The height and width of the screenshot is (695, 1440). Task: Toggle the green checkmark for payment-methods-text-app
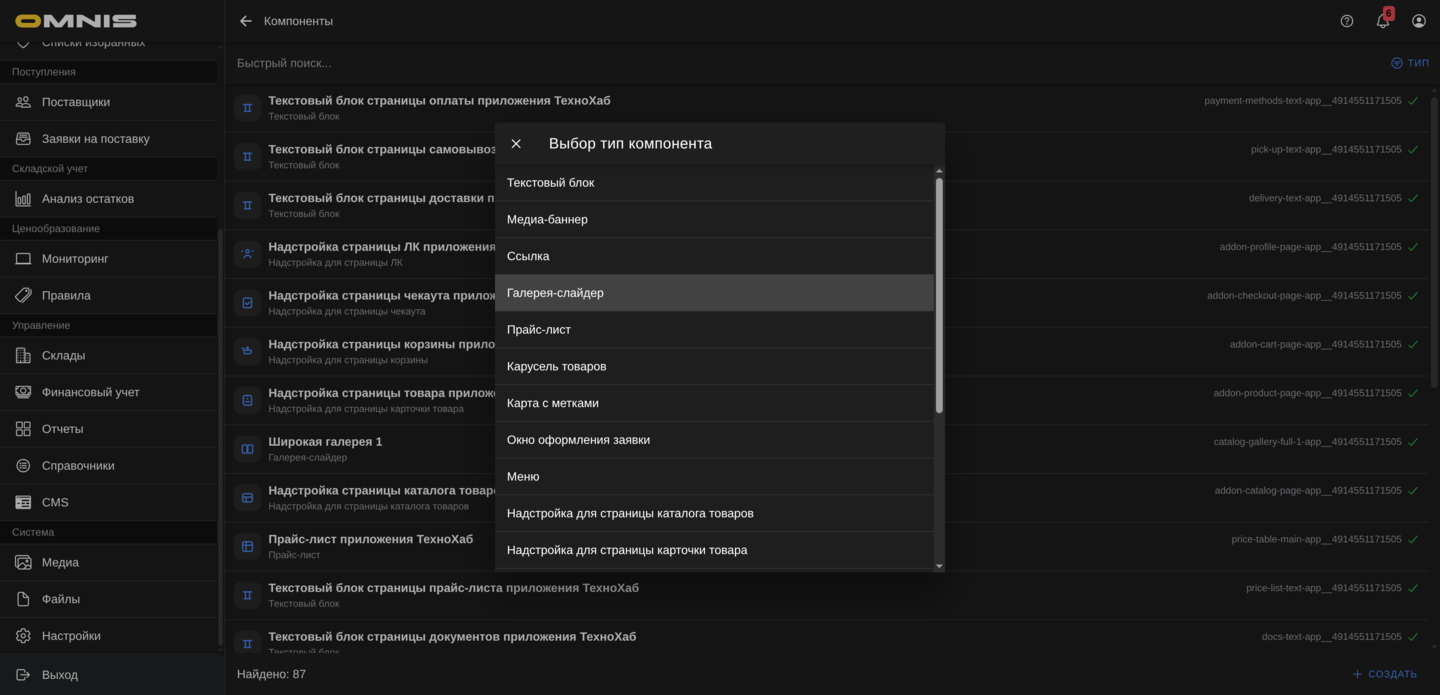pyautogui.click(x=1412, y=100)
